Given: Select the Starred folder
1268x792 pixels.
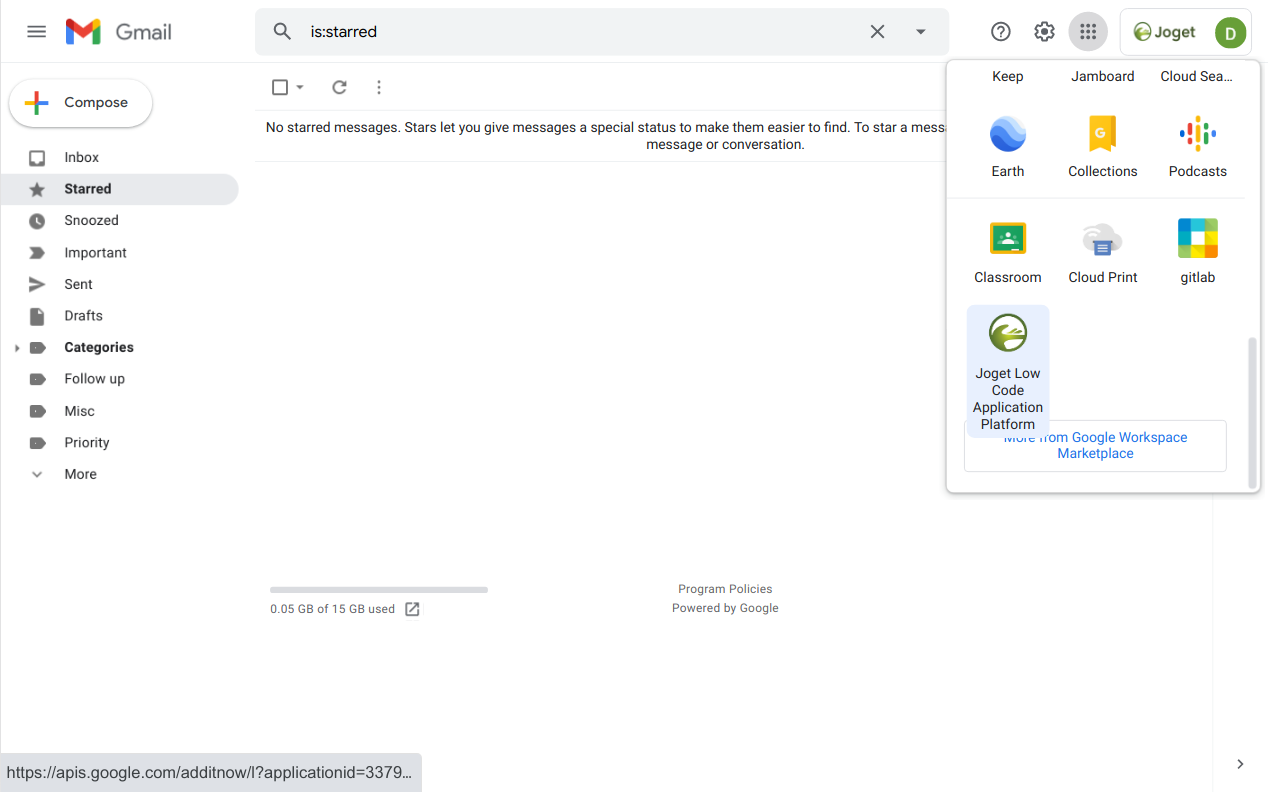Looking at the screenshot, I should coord(120,189).
